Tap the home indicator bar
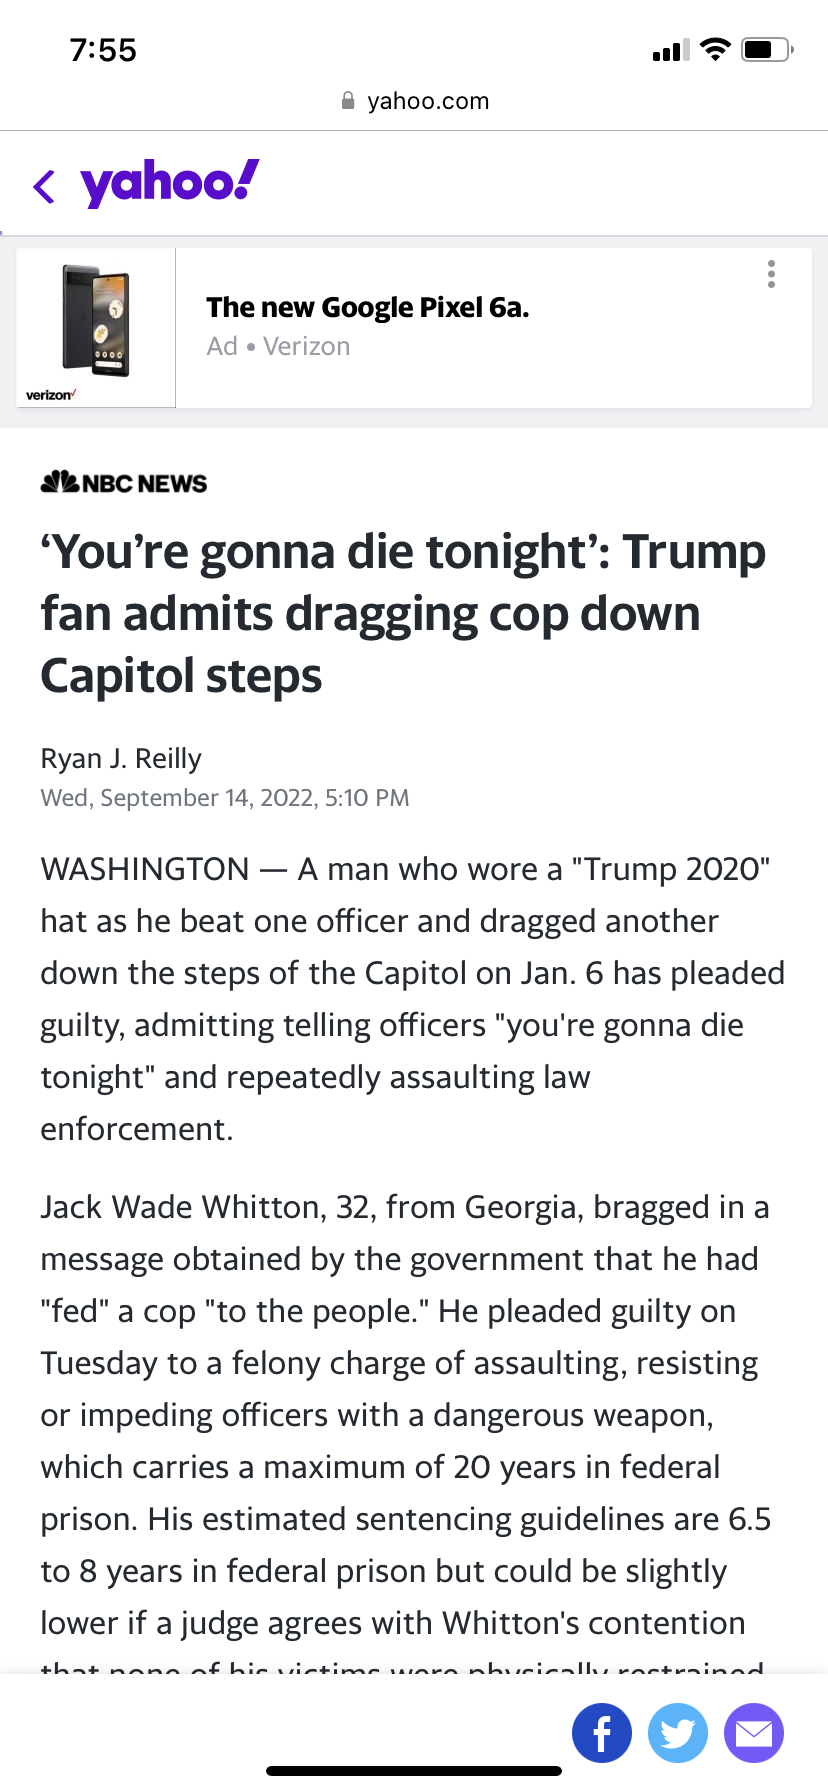Viewport: 828px width, 1792px height. pos(414,1771)
